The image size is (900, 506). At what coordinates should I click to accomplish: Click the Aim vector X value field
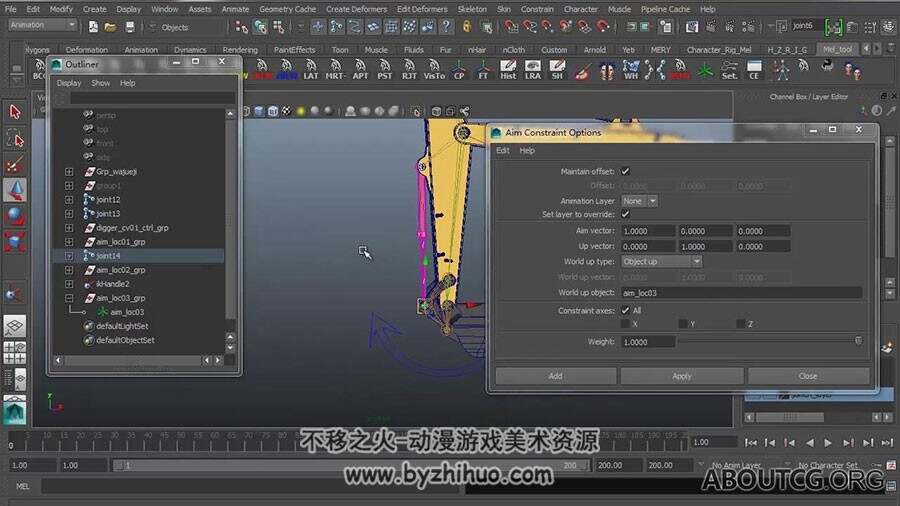[x=648, y=231]
